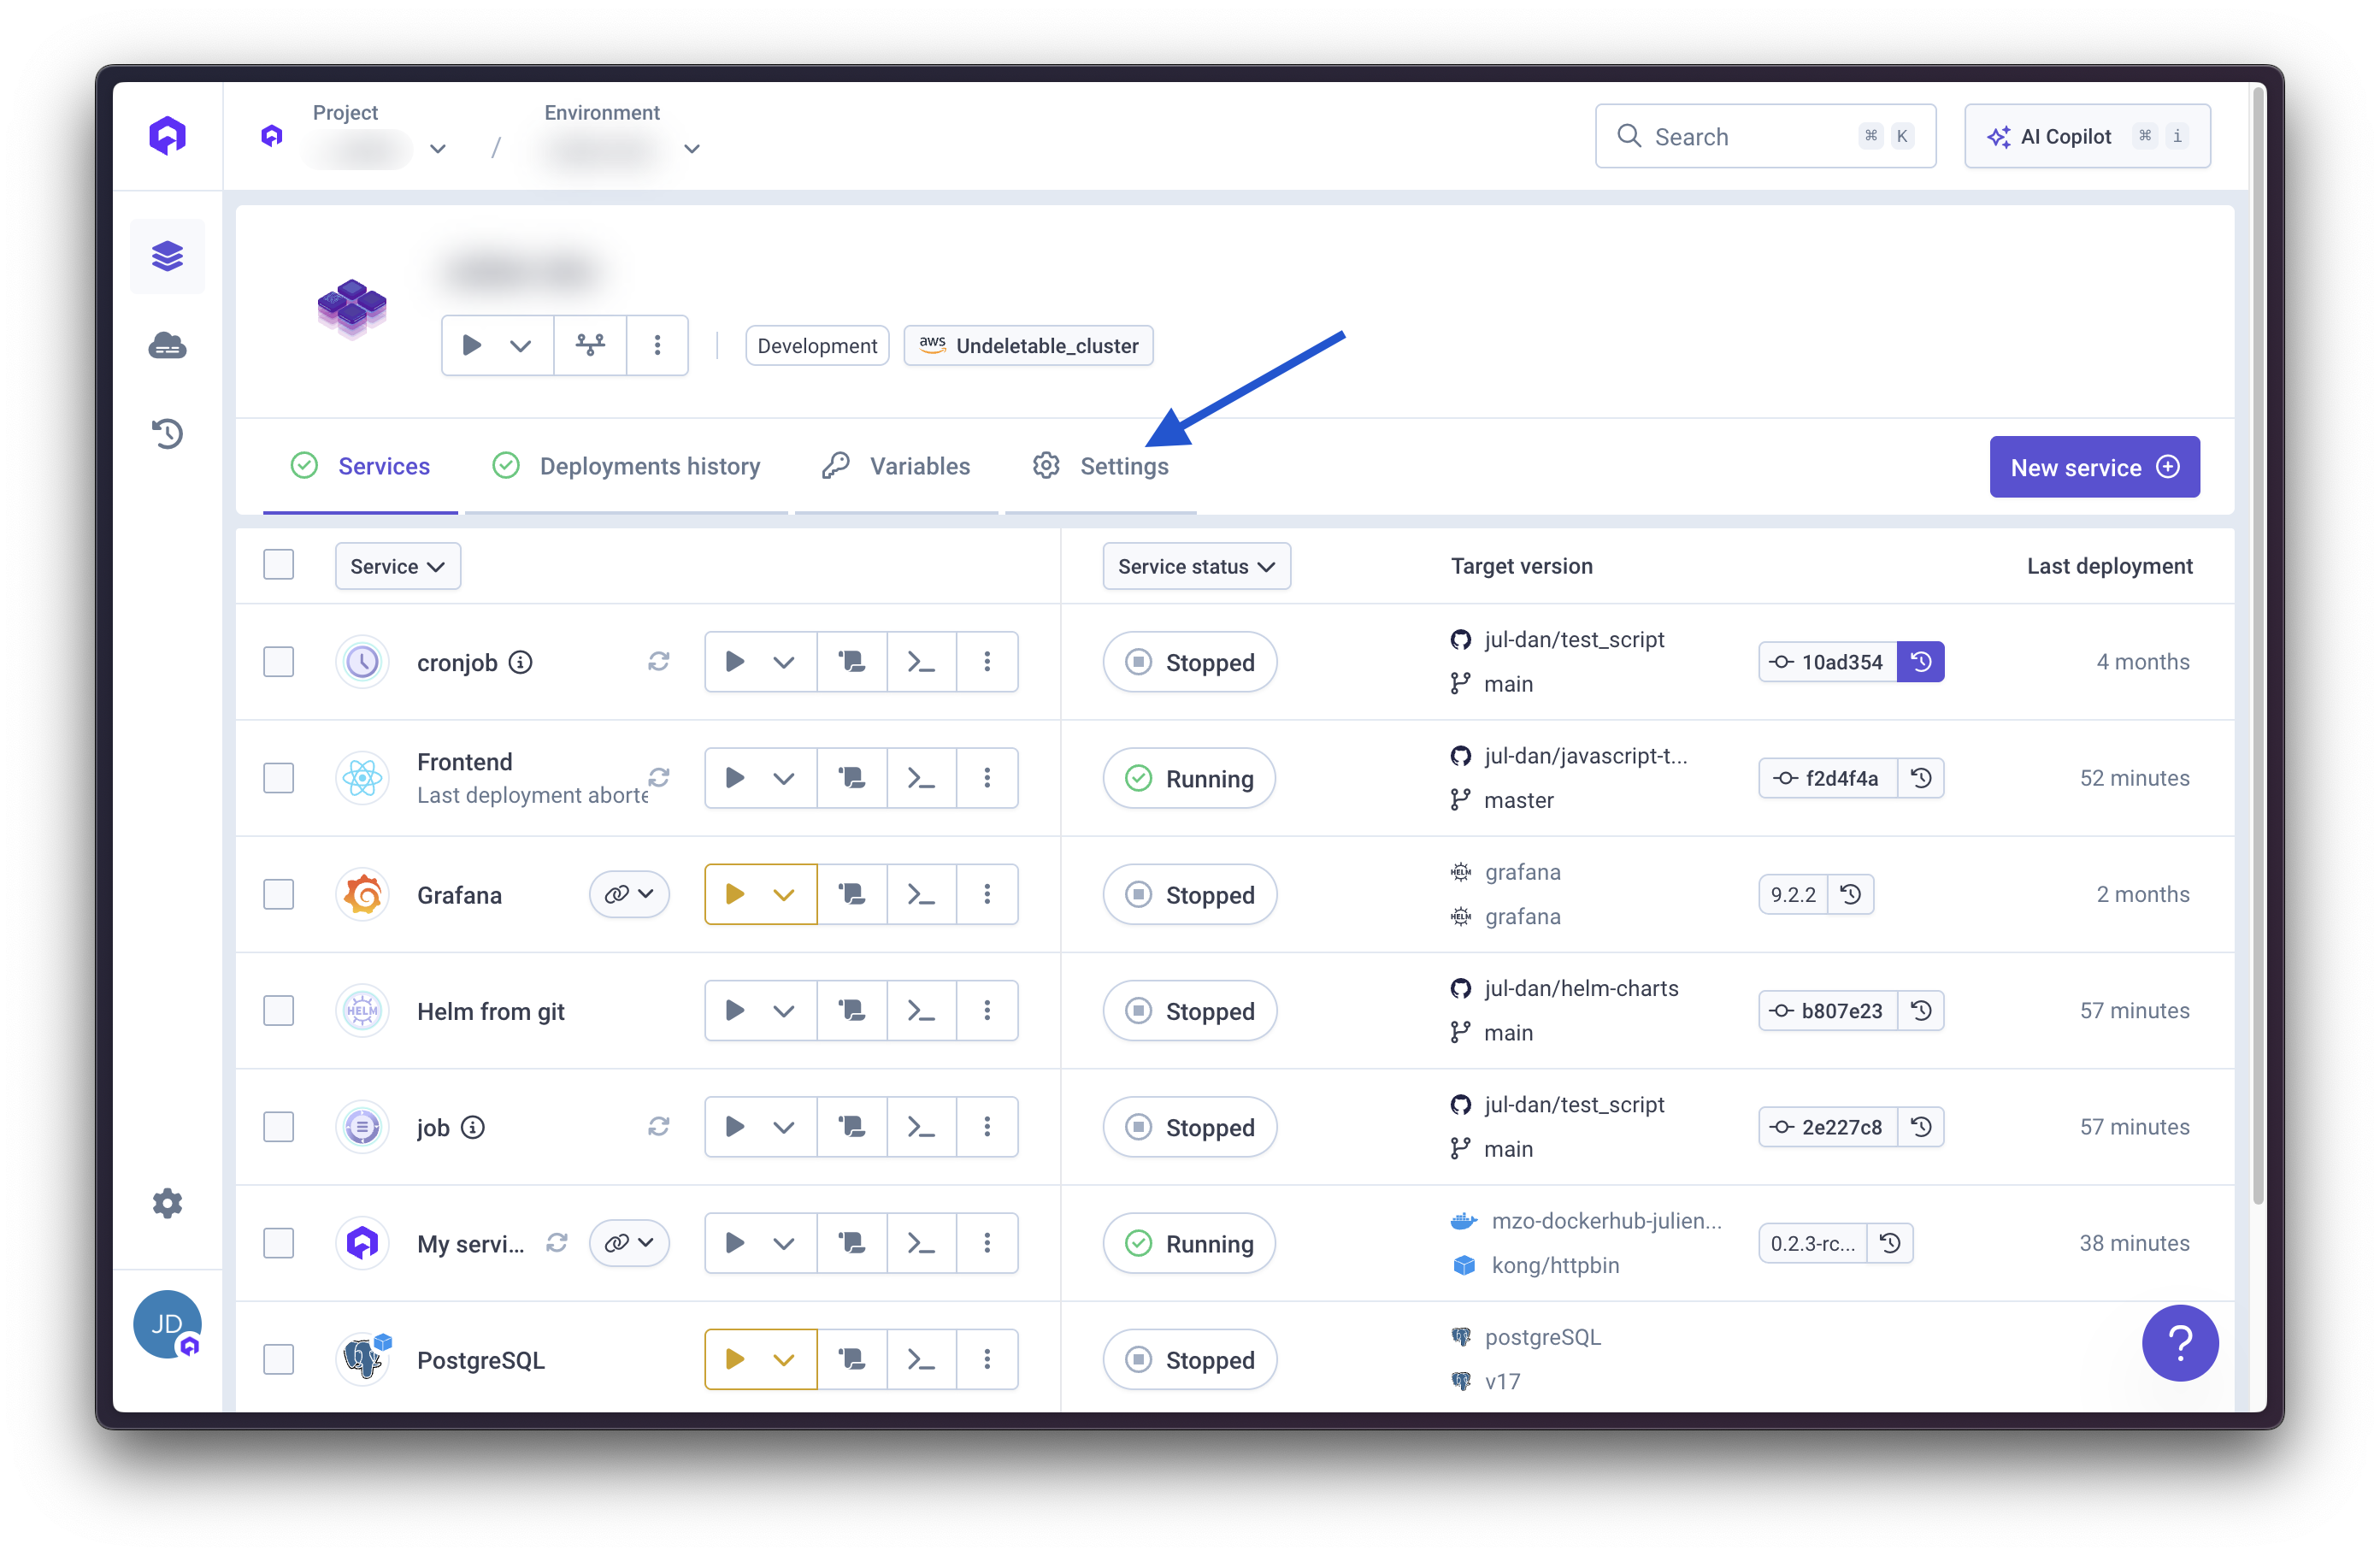Open the audit history icon in the left sidebar

click(x=167, y=434)
